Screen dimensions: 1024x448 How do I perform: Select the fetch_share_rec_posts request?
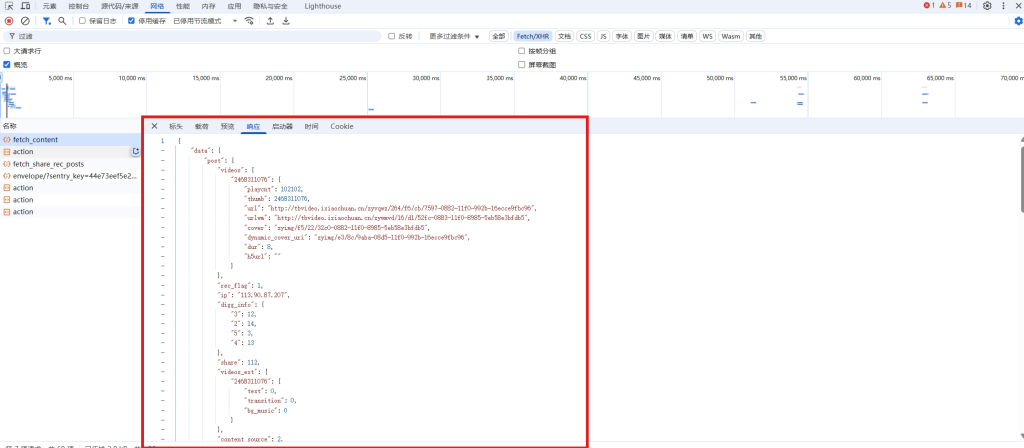coord(48,164)
